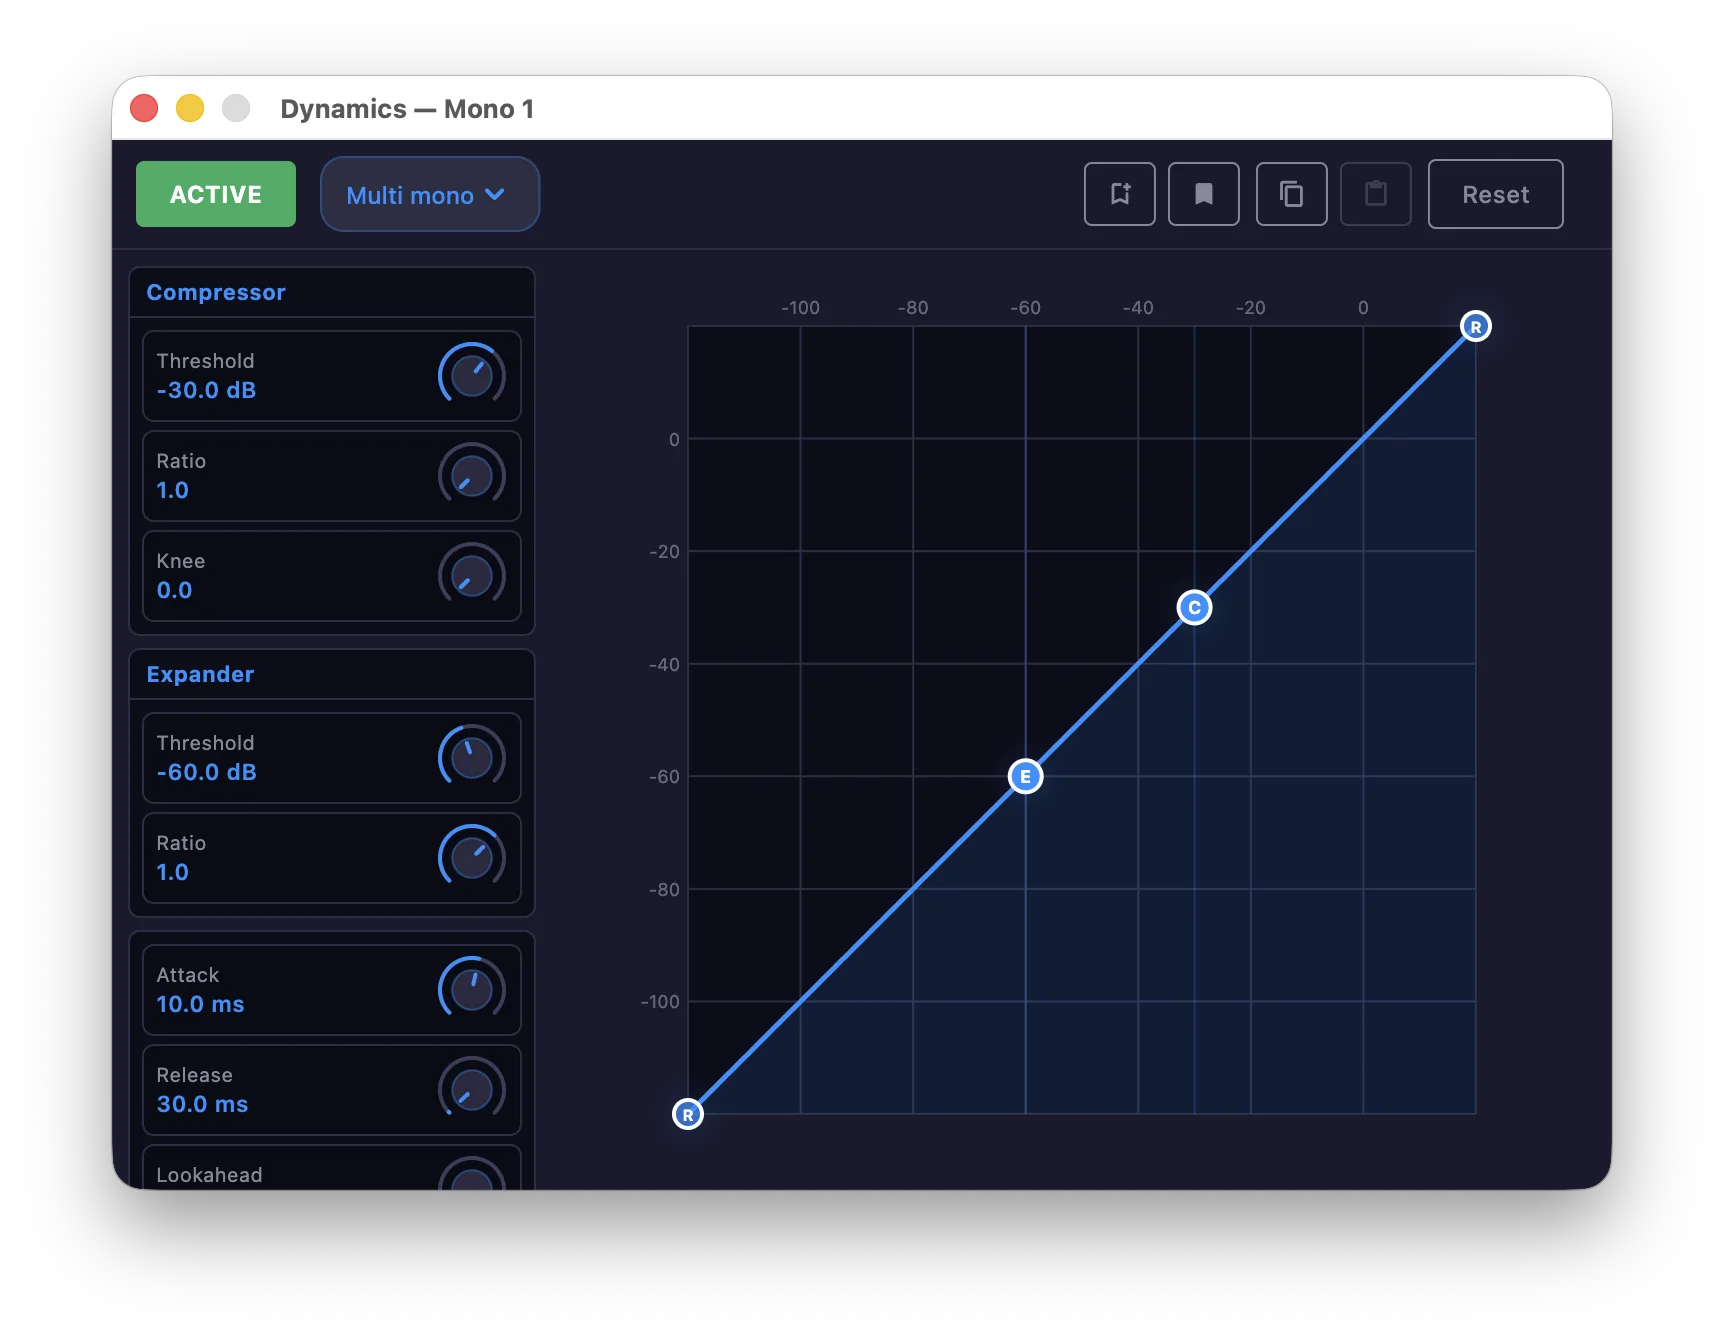1724x1338 pixels.
Task: Click the Attack value 10.0 ms
Action: coord(200,1004)
